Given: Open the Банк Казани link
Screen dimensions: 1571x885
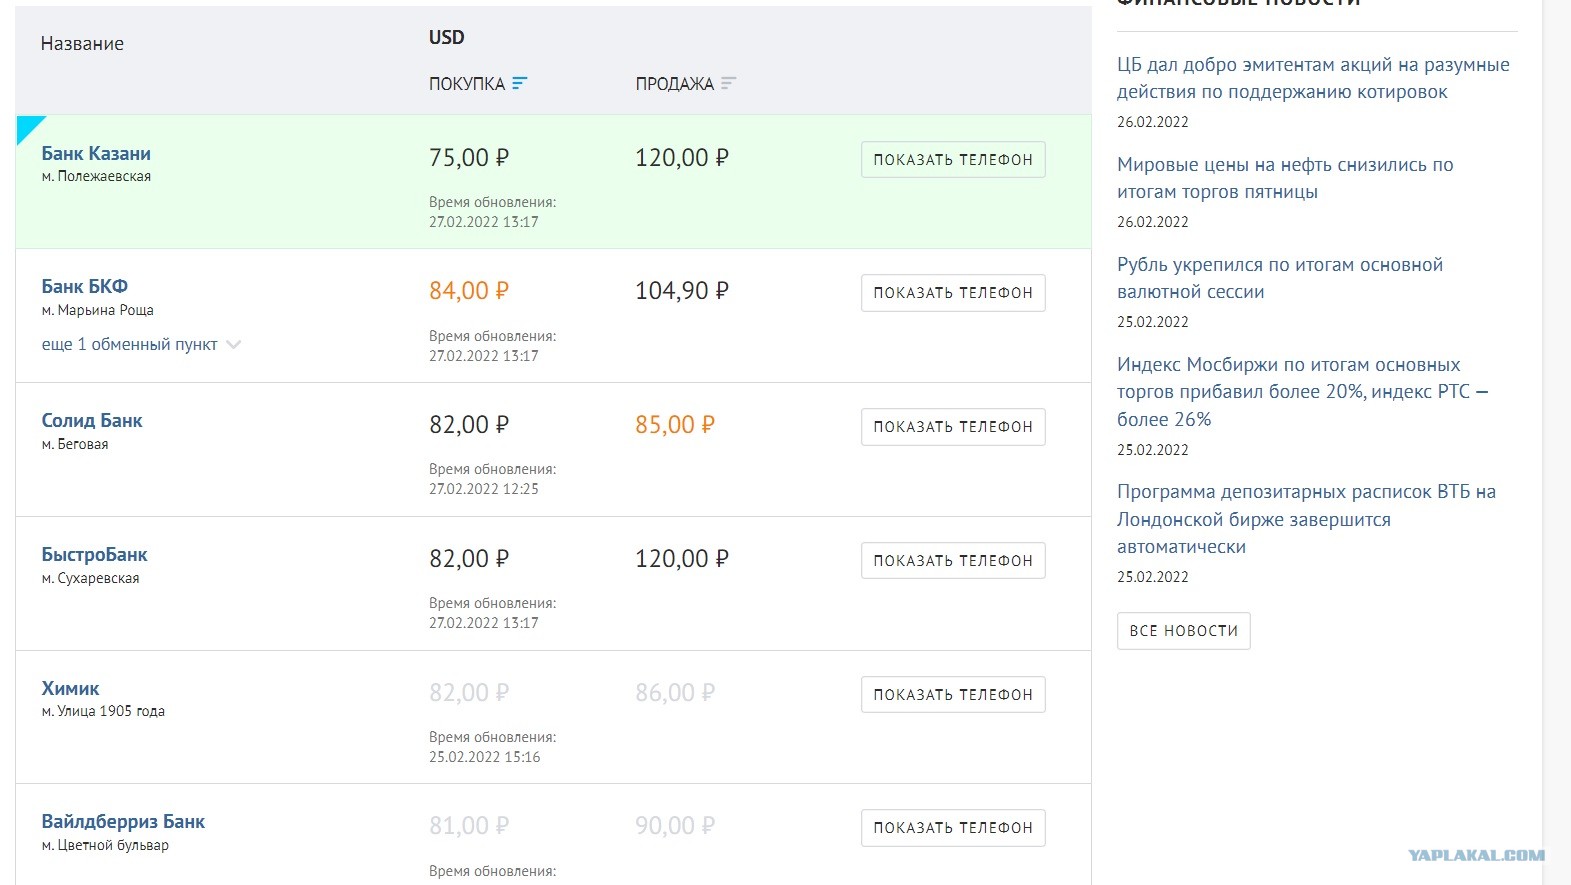Looking at the screenshot, I should [x=96, y=154].
